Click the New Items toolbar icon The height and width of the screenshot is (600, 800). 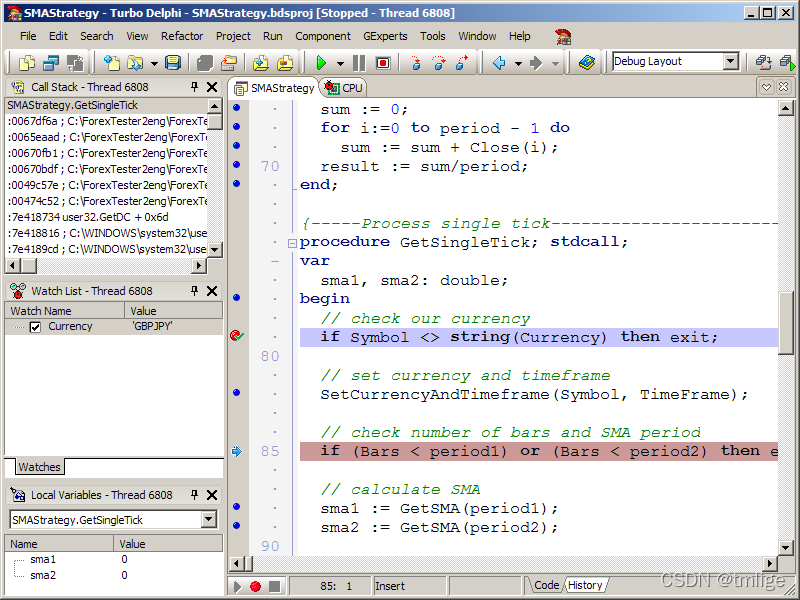pos(111,63)
